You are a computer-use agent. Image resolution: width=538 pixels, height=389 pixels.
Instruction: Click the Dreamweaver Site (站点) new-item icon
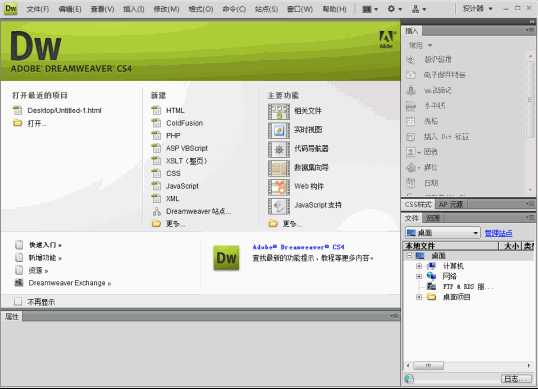[156, 211]
